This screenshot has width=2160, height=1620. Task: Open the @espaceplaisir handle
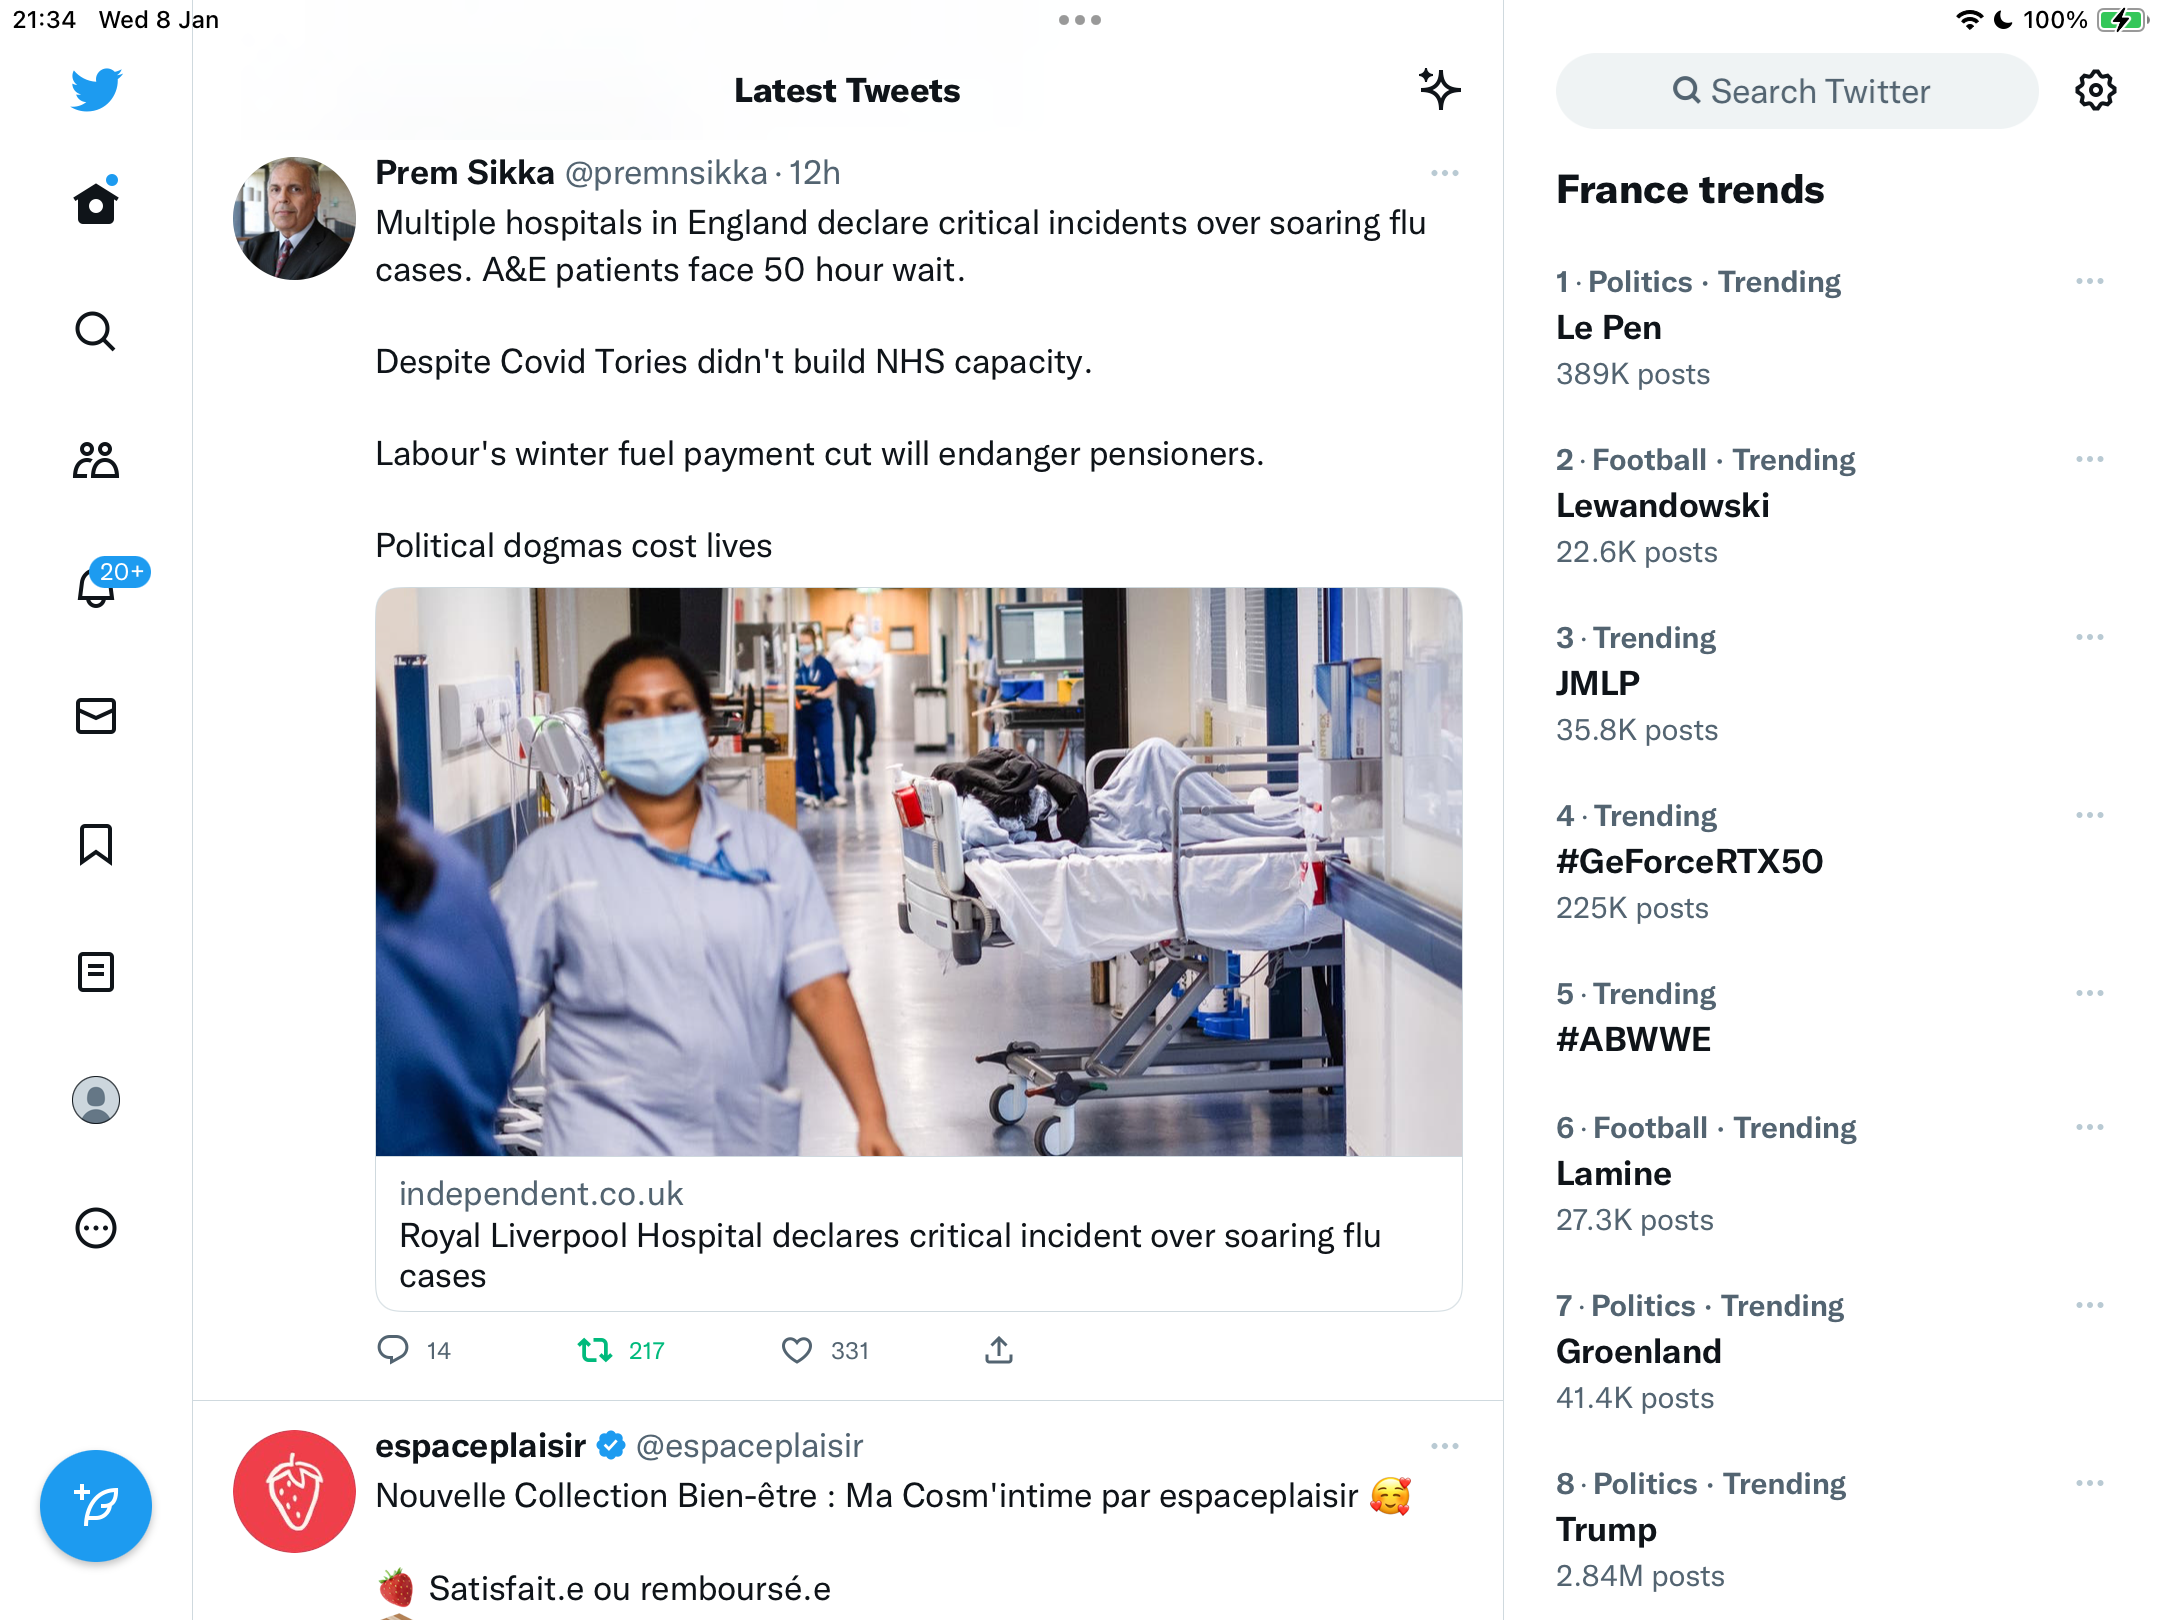pos(749,1446)
